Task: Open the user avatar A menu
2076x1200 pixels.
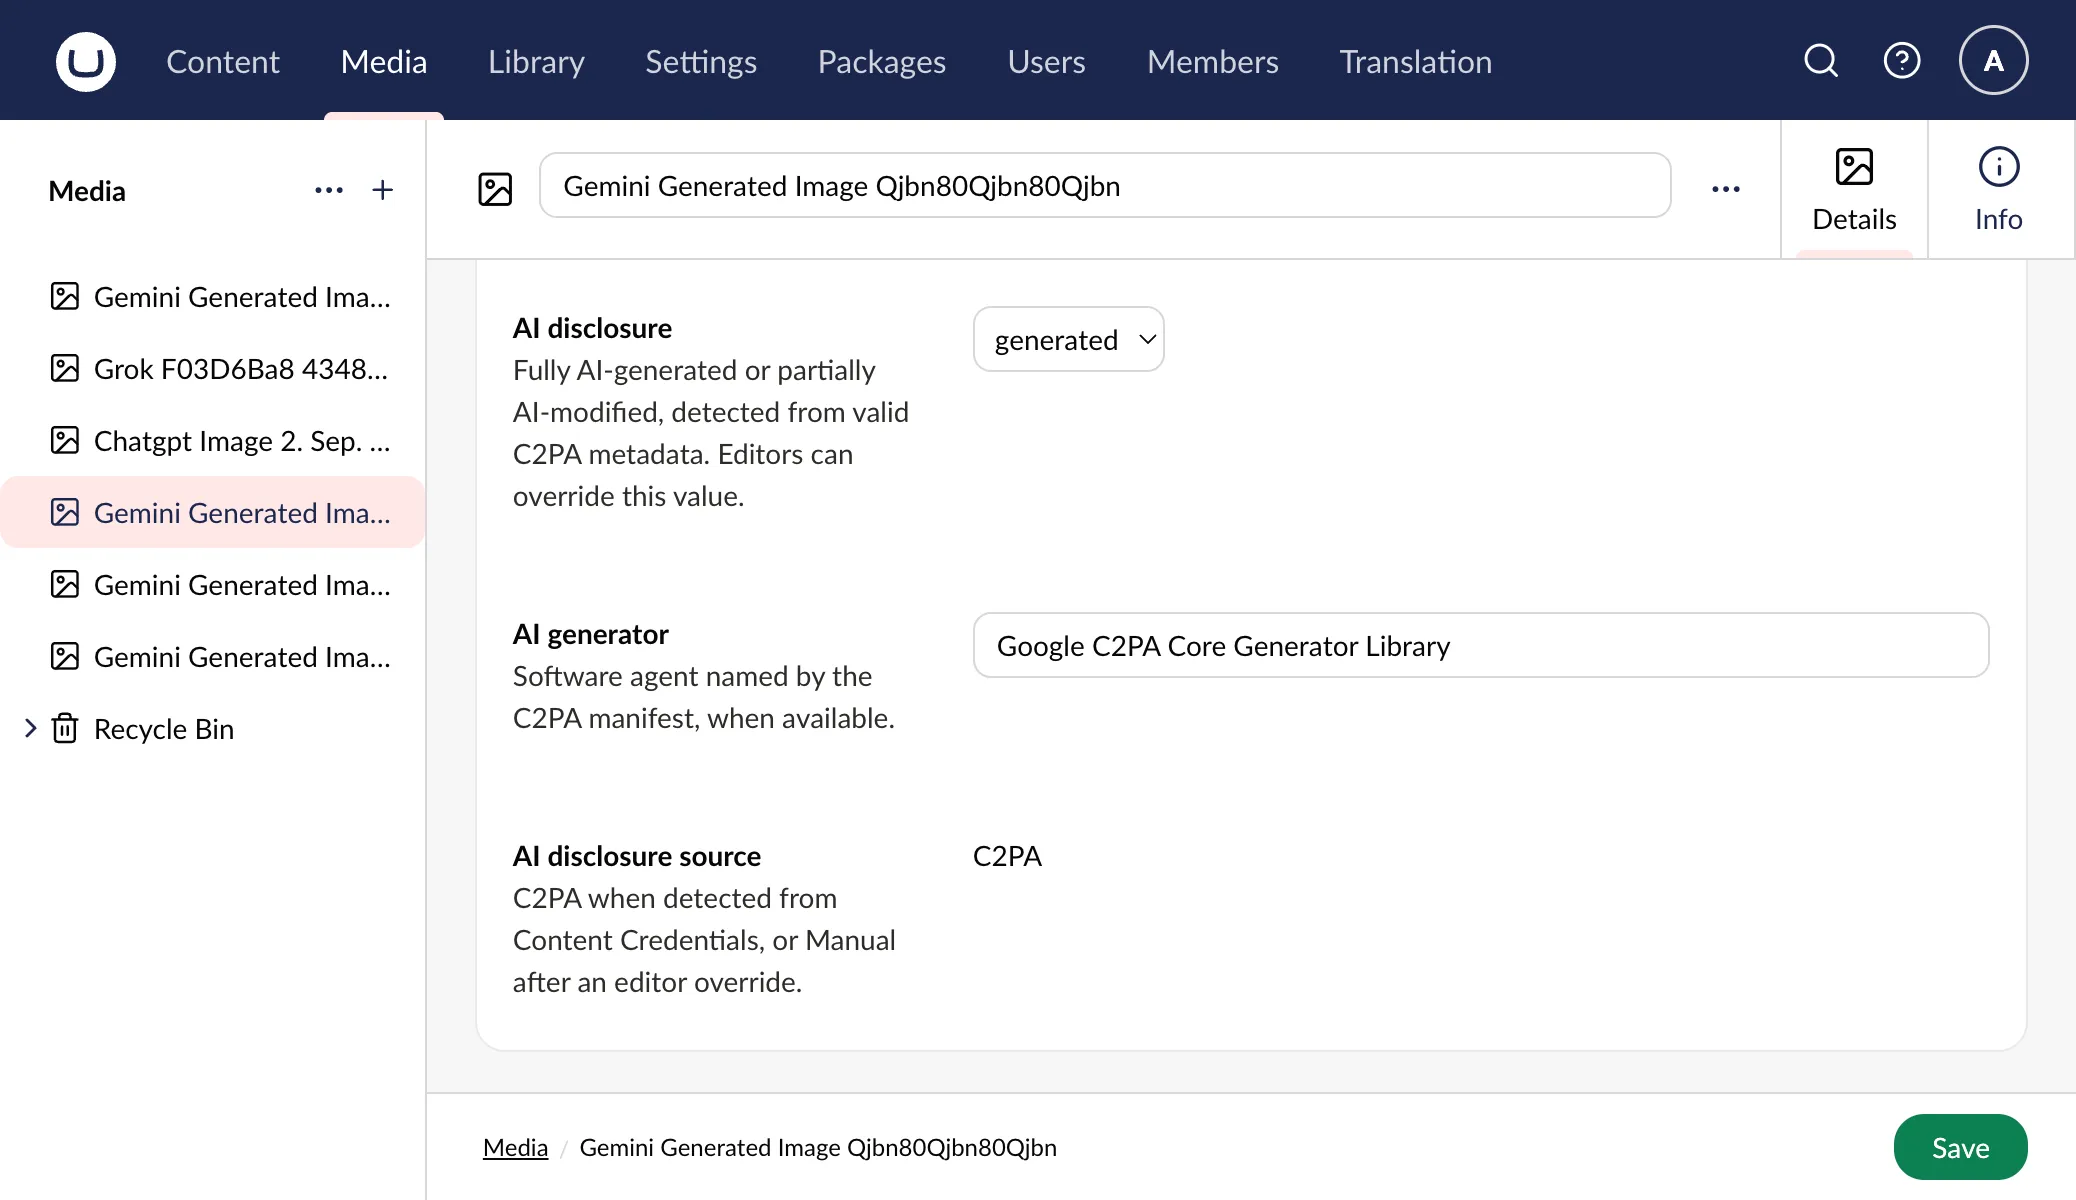Action: pyautogui.click(x=1993, y=61)
